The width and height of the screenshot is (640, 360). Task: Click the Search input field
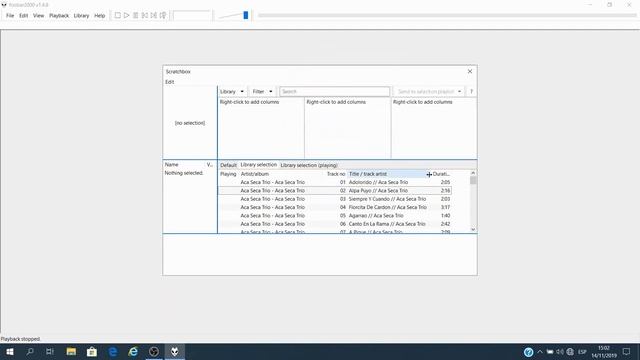click(x=335, y=91)
